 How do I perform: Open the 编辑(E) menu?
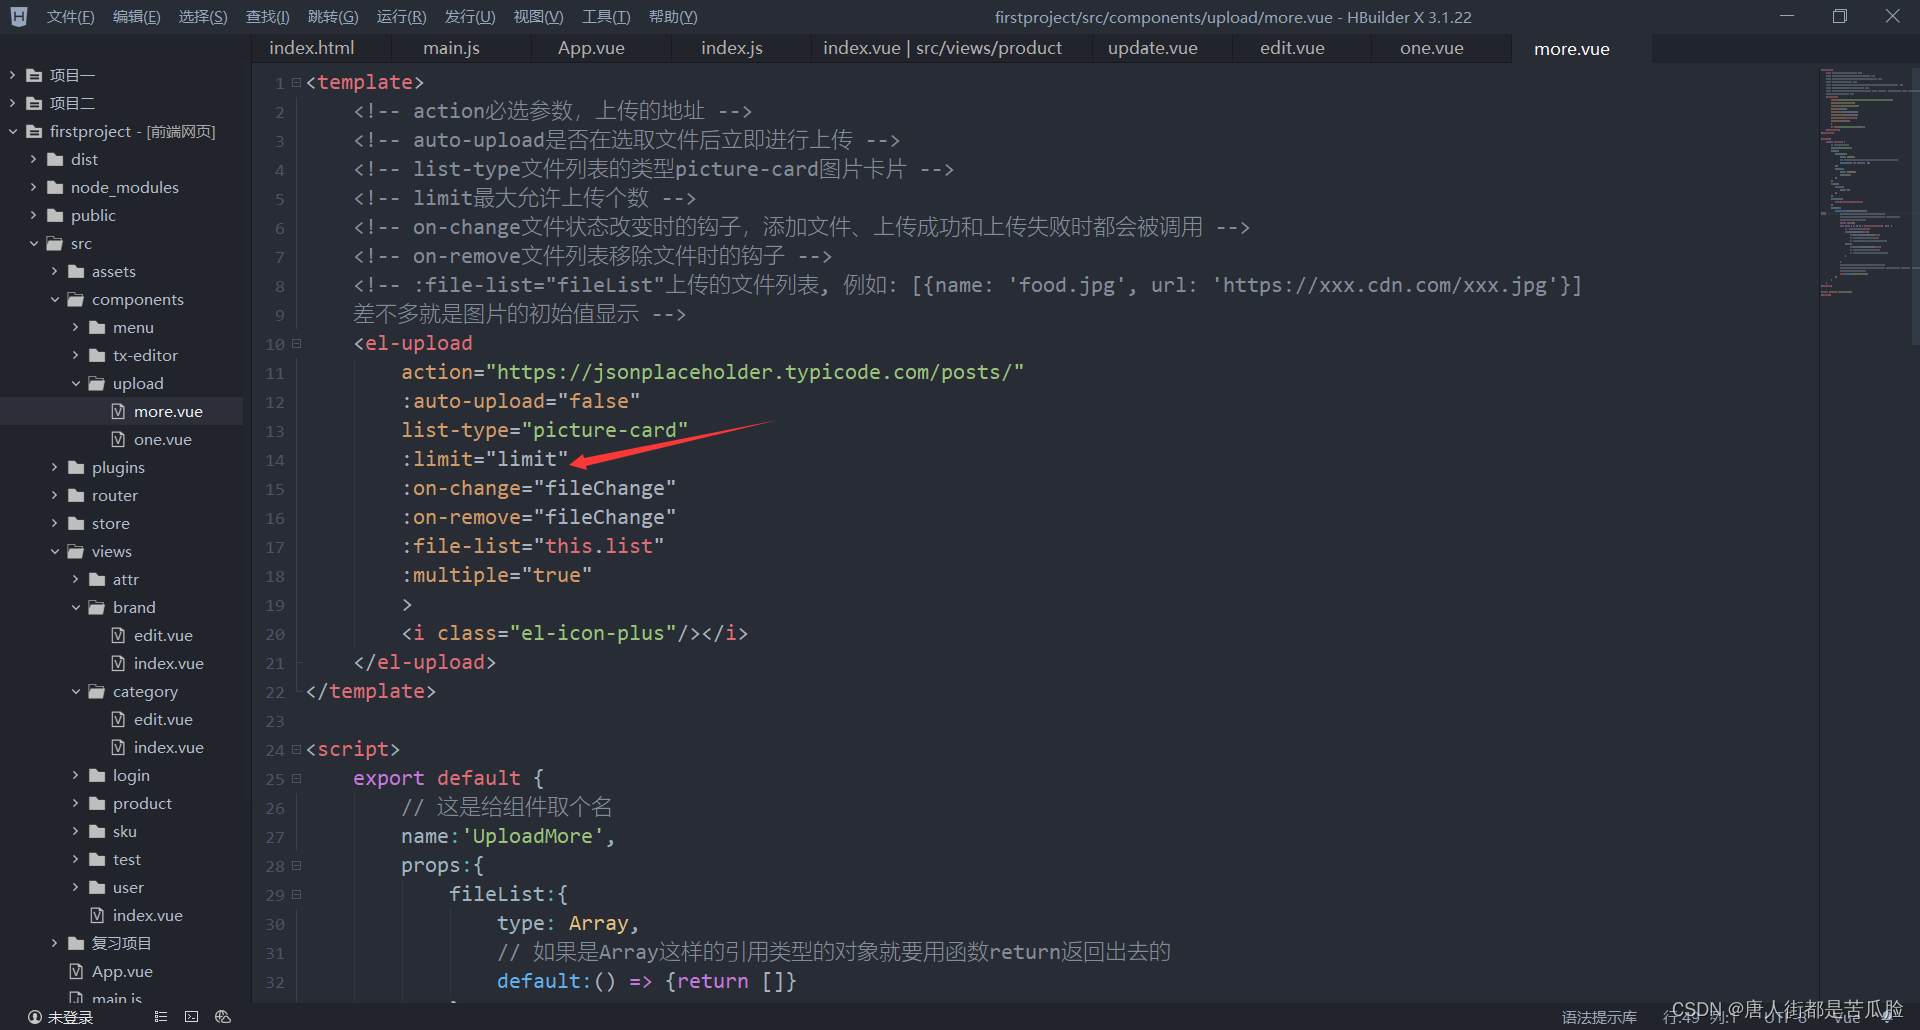click(136, 17)
